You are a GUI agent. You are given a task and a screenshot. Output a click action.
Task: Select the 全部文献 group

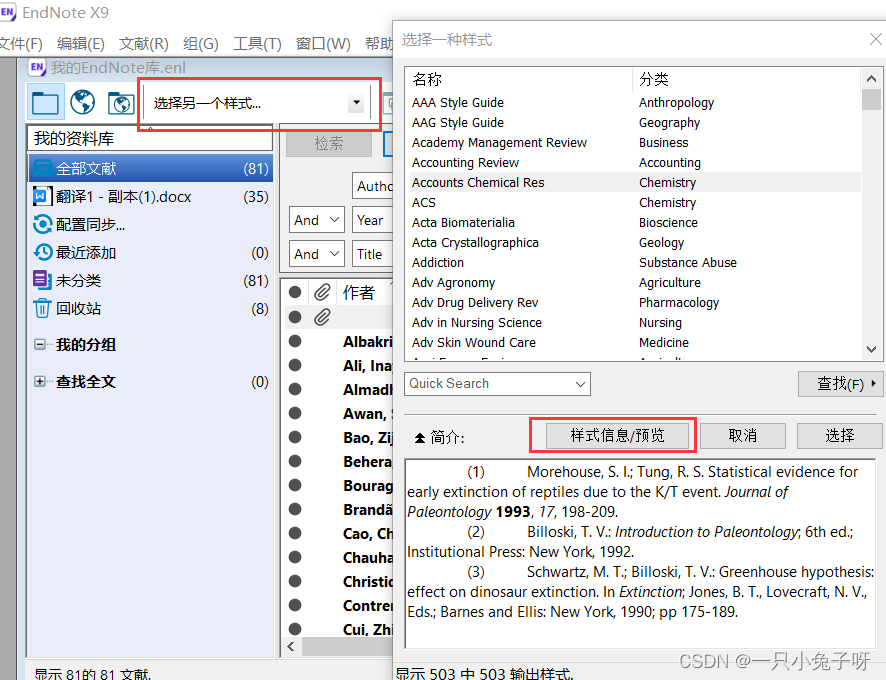pos(150,168)
